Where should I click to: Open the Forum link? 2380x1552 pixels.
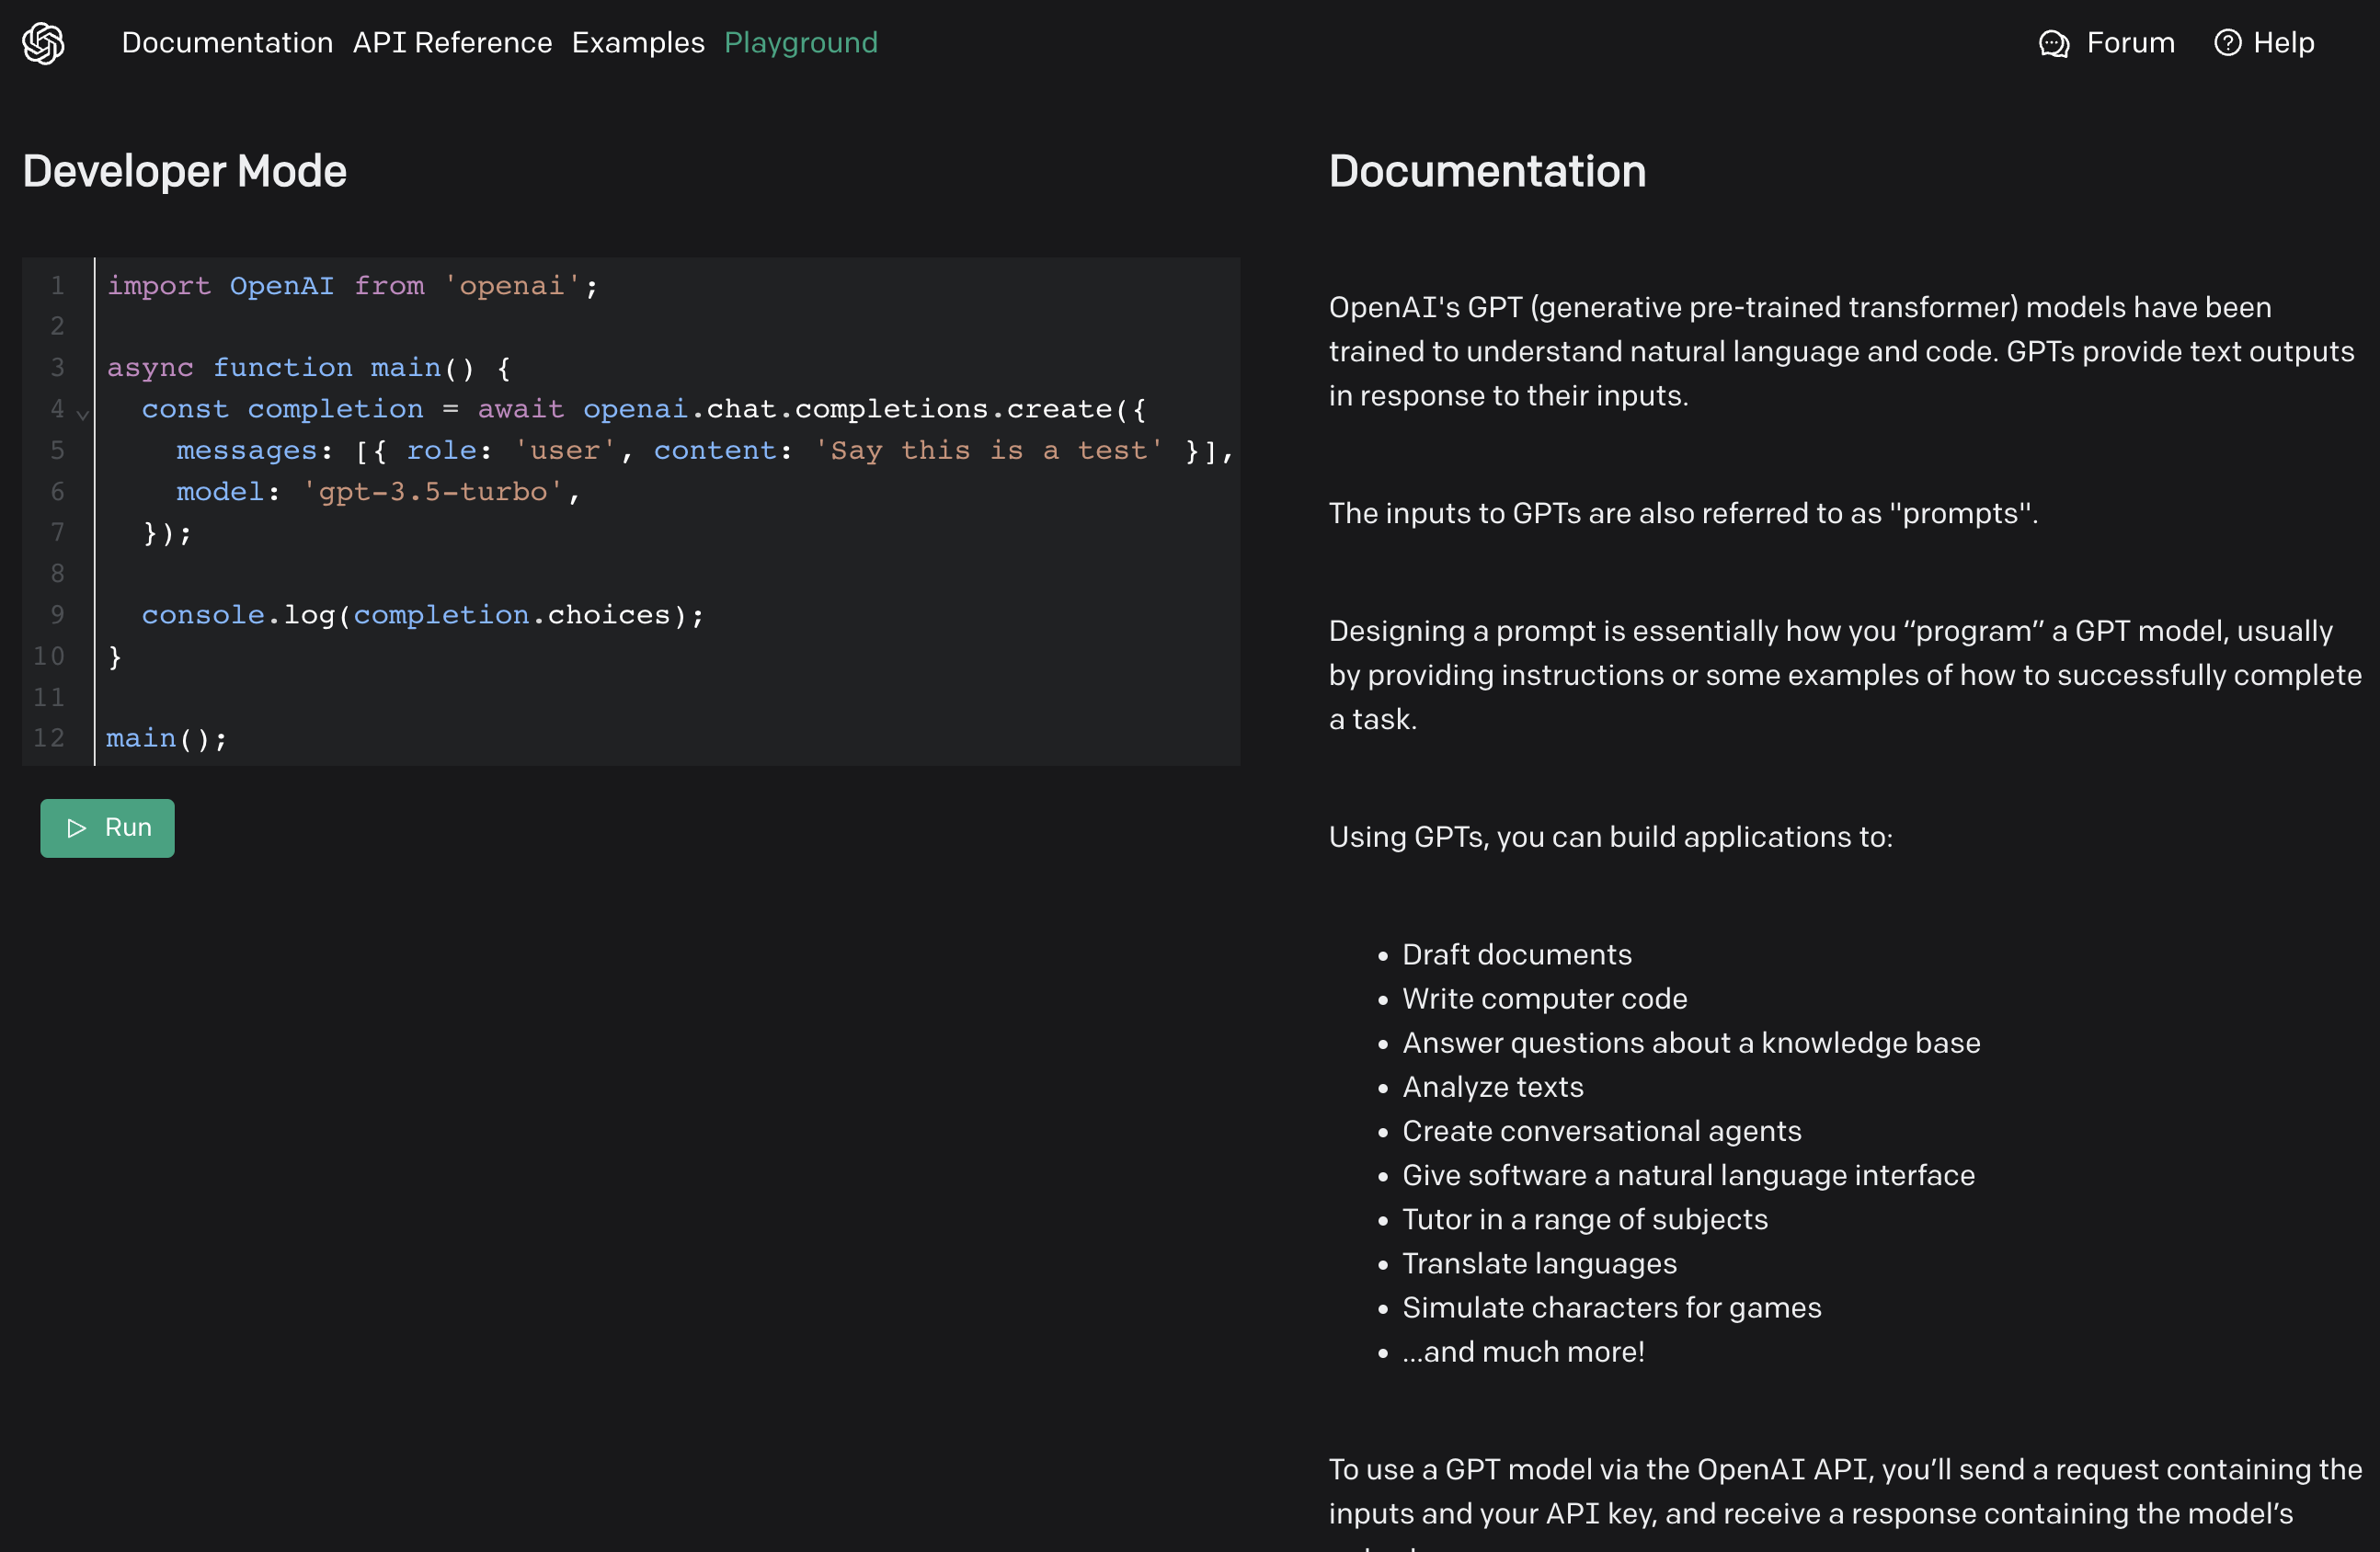click(x=2130, y=43)
